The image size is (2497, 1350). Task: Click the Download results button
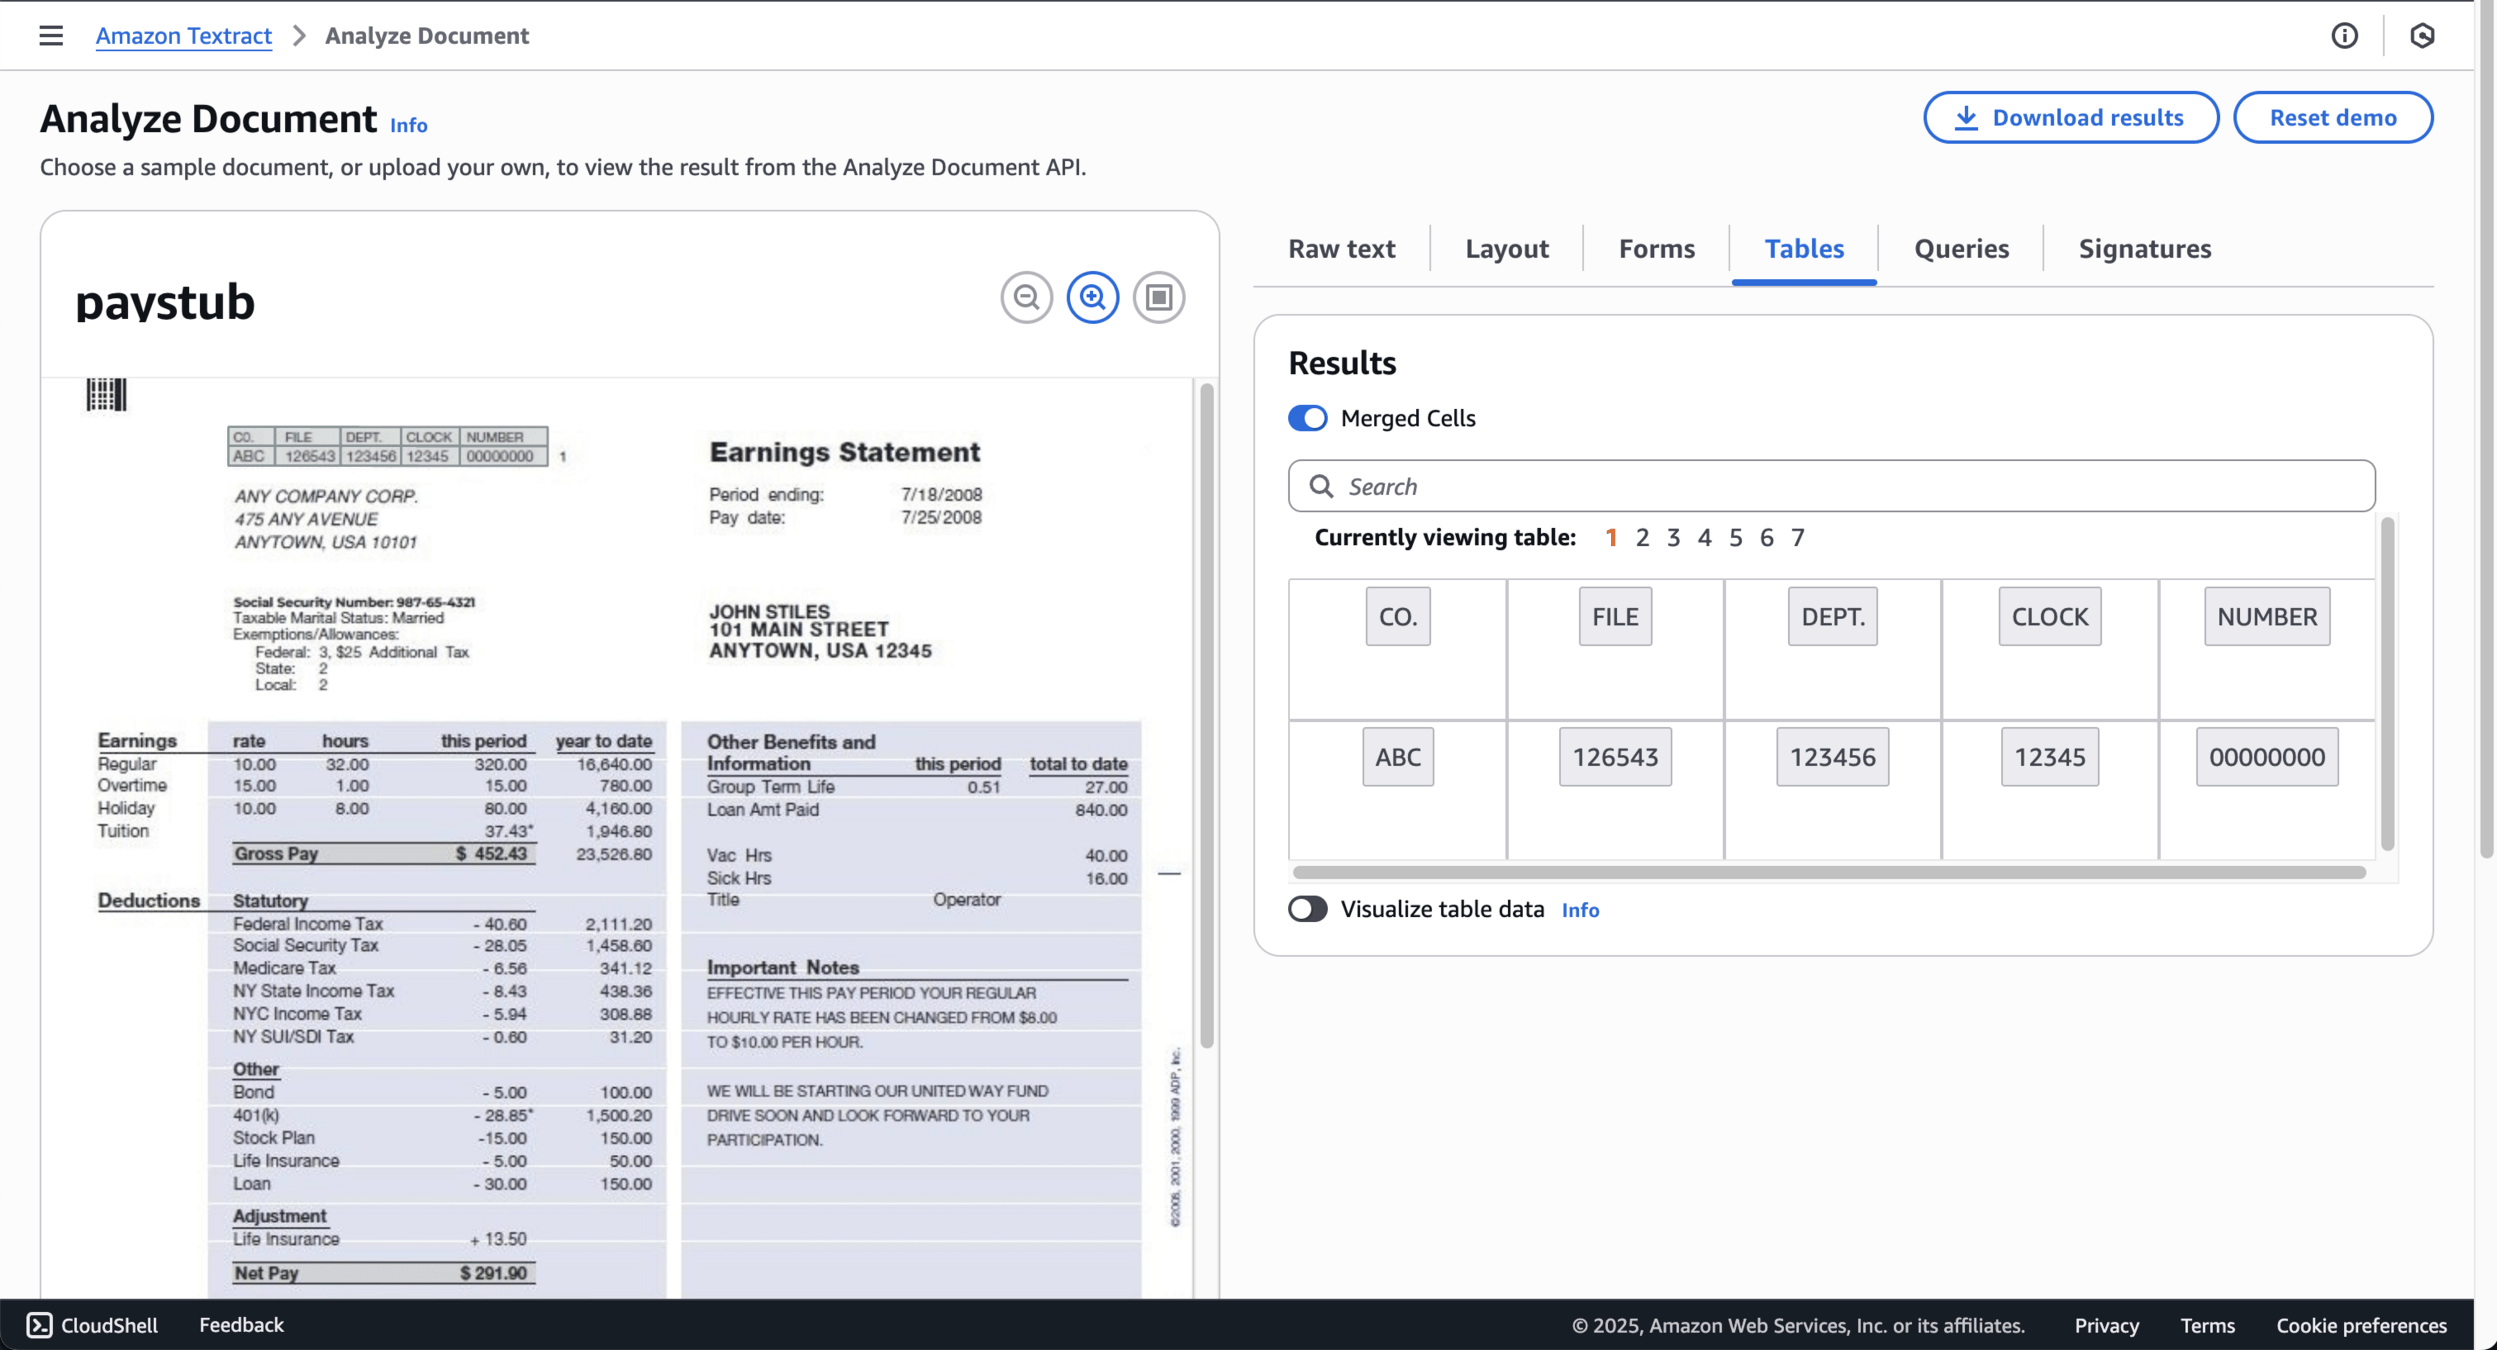2070,118
